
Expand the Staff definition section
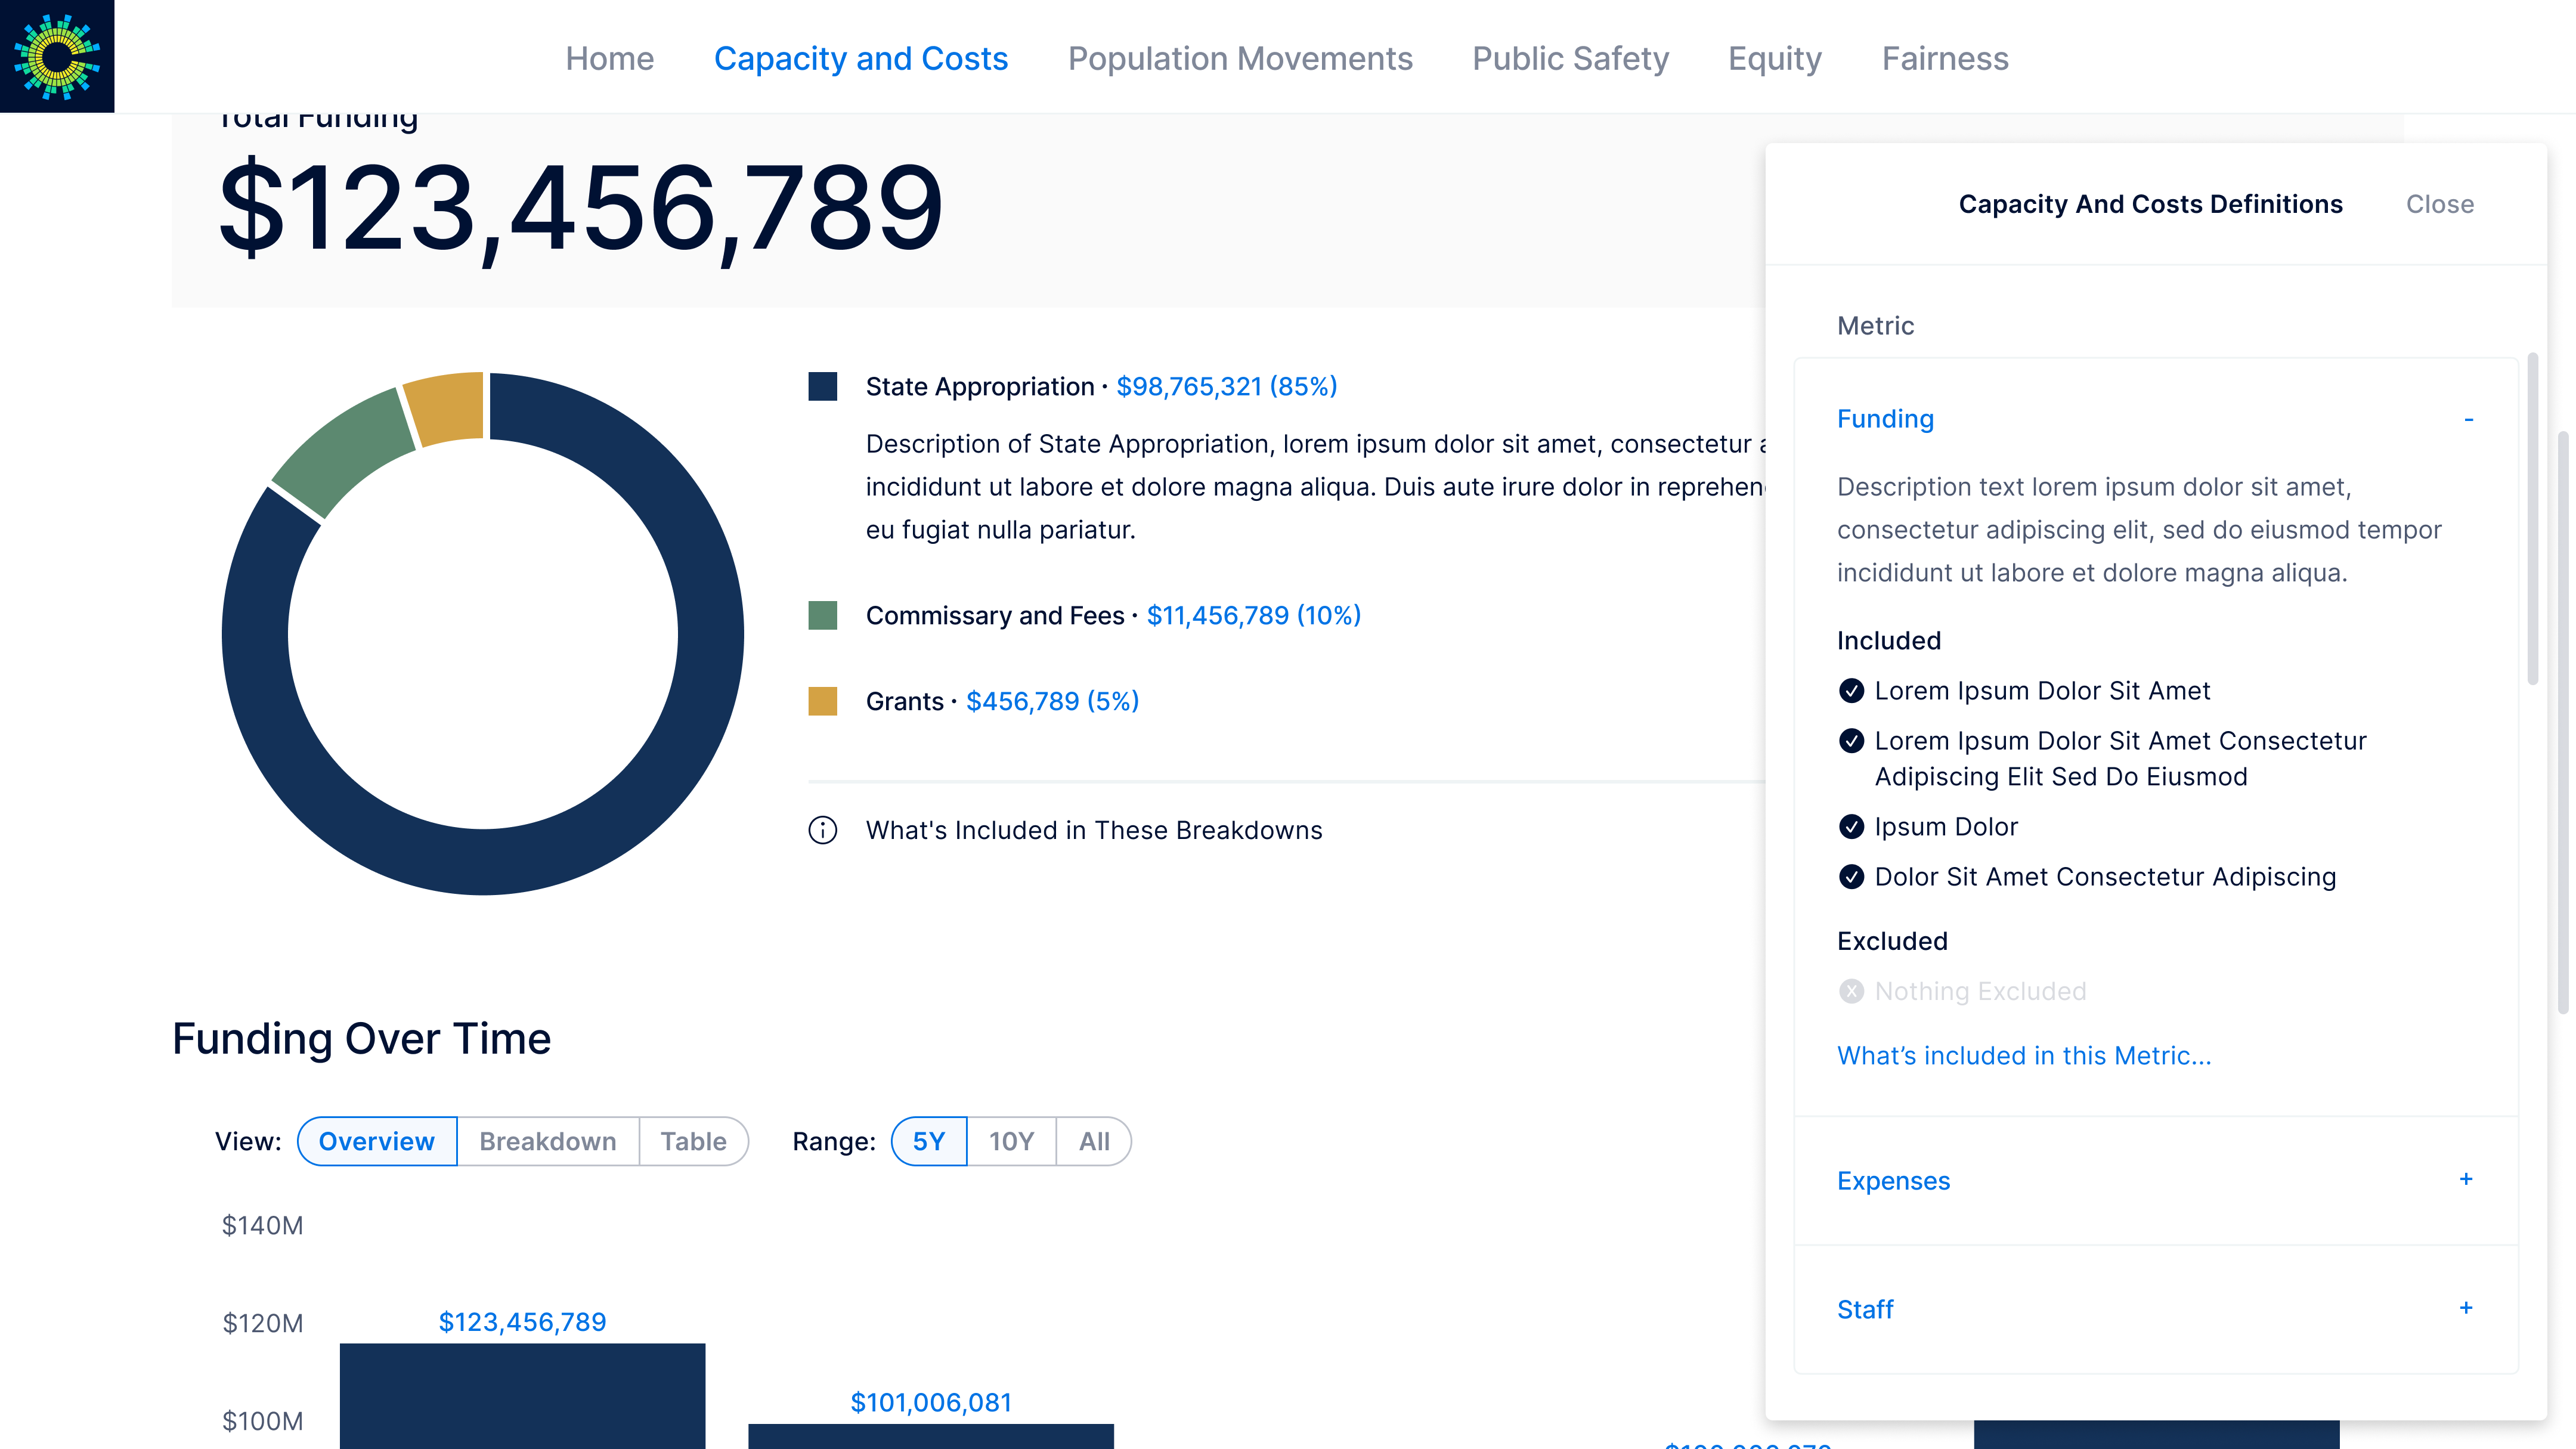click(2465, 1308)
